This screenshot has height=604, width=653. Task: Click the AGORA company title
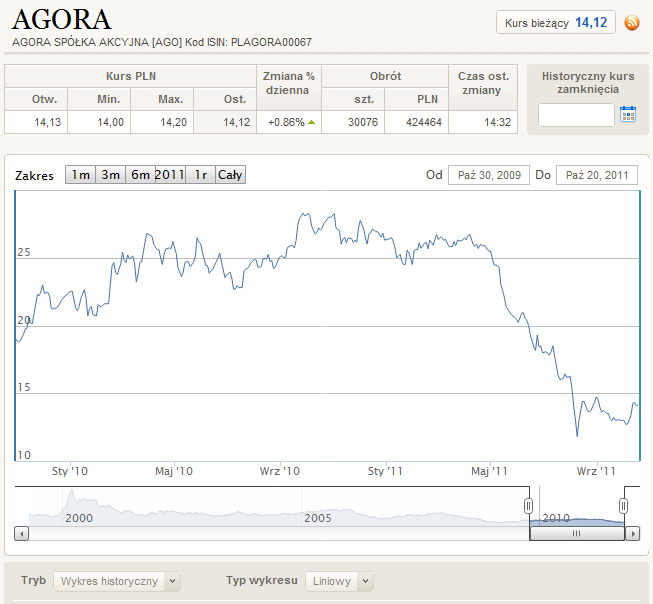62,20
